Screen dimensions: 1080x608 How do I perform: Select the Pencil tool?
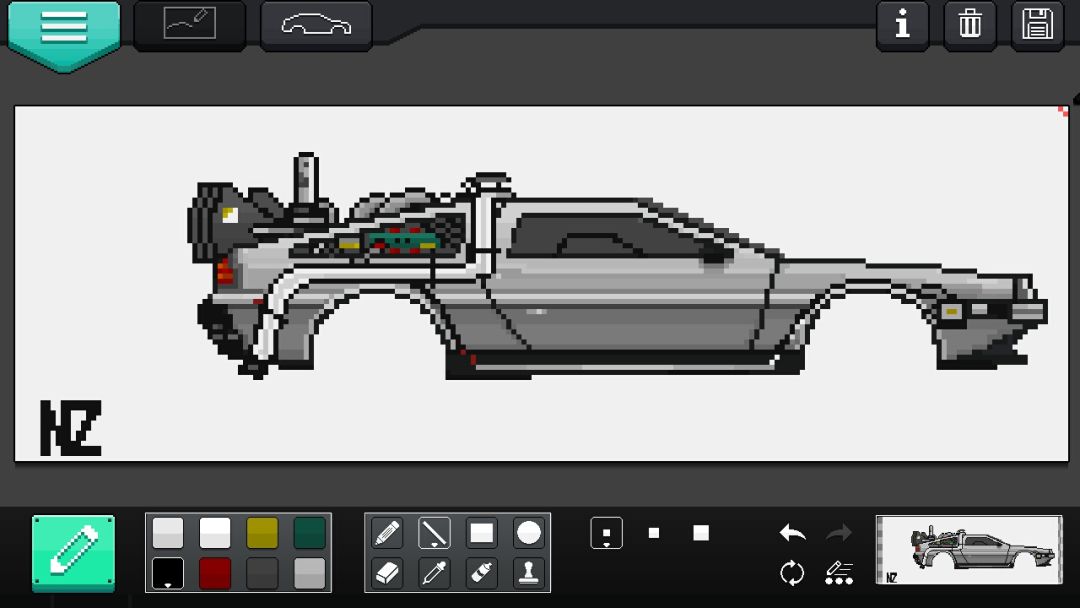[387, 533]
